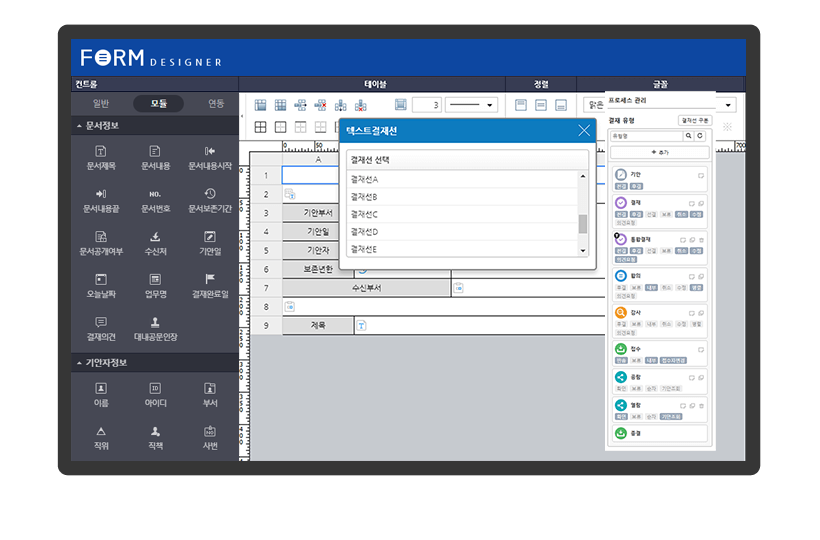Select the 오늘날짜 module icon
Viewport: 820px width, 540px height.
[101, 280]
